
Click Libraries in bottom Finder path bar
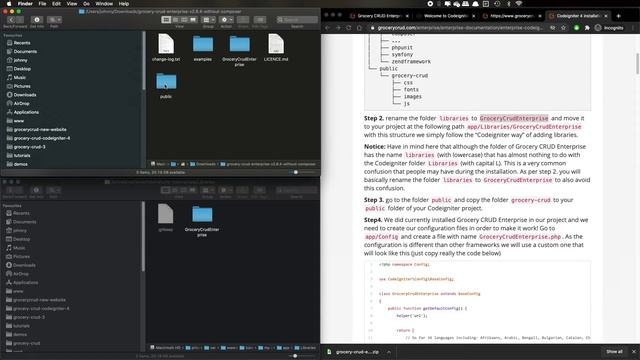[x=305, y=348]
